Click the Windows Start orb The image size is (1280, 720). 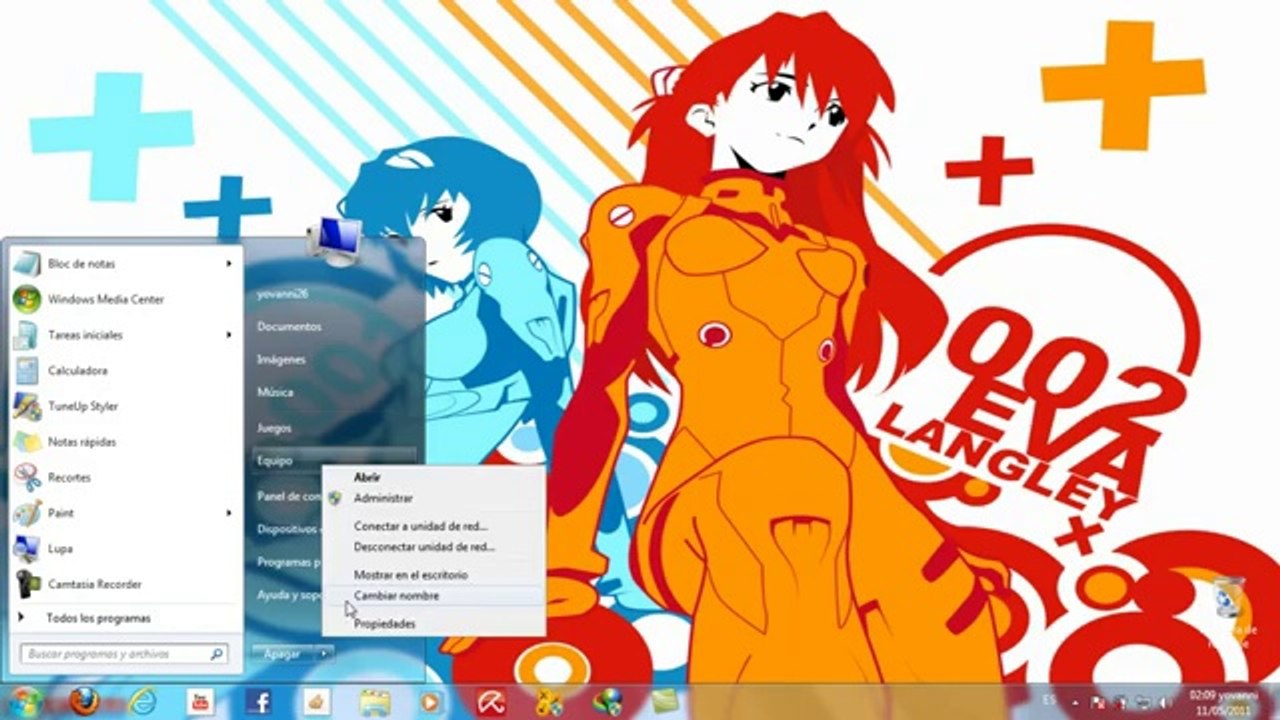[x=26, y=701]
